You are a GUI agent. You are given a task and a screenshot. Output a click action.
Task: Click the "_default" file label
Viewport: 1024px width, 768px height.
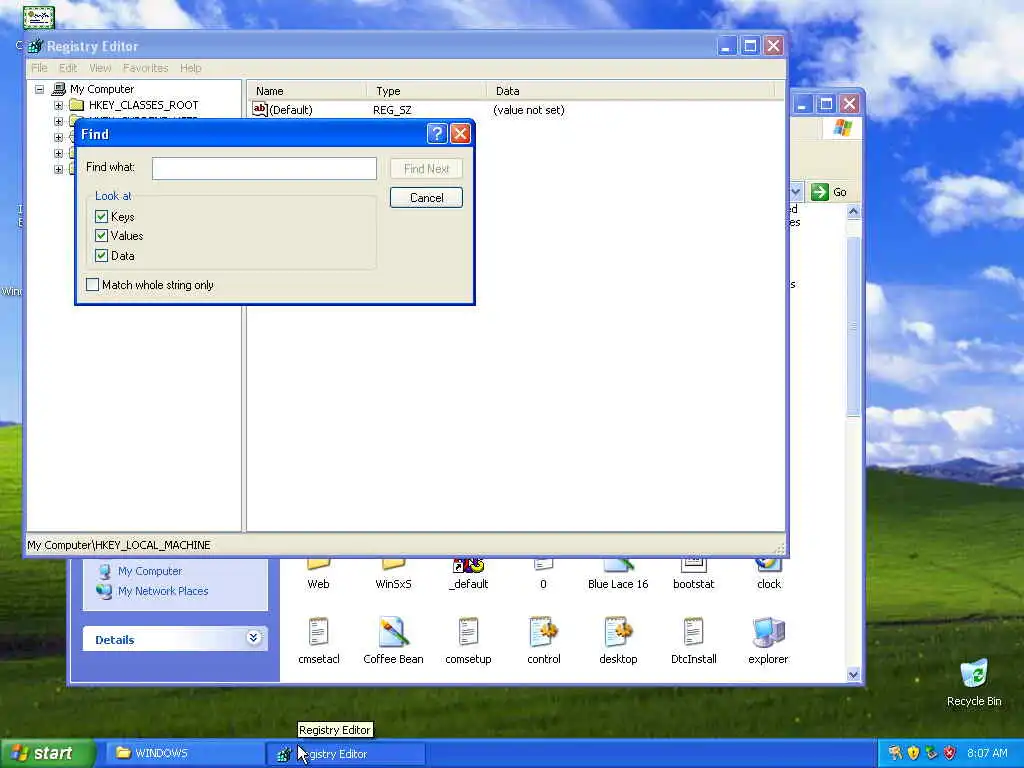click(x=468, y=584)
